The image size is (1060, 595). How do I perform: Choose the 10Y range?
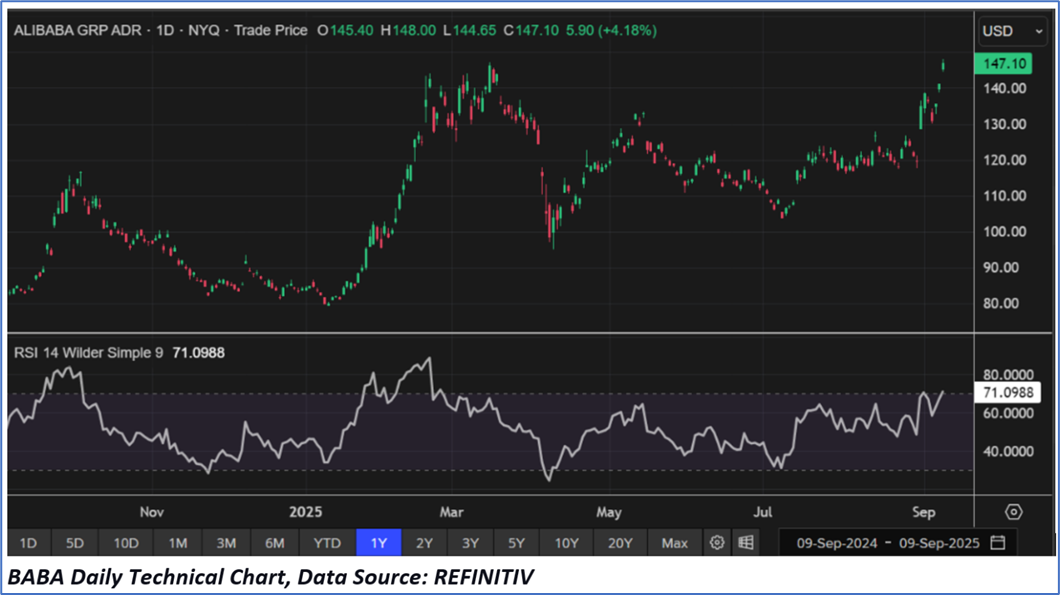tap(566, 543)
